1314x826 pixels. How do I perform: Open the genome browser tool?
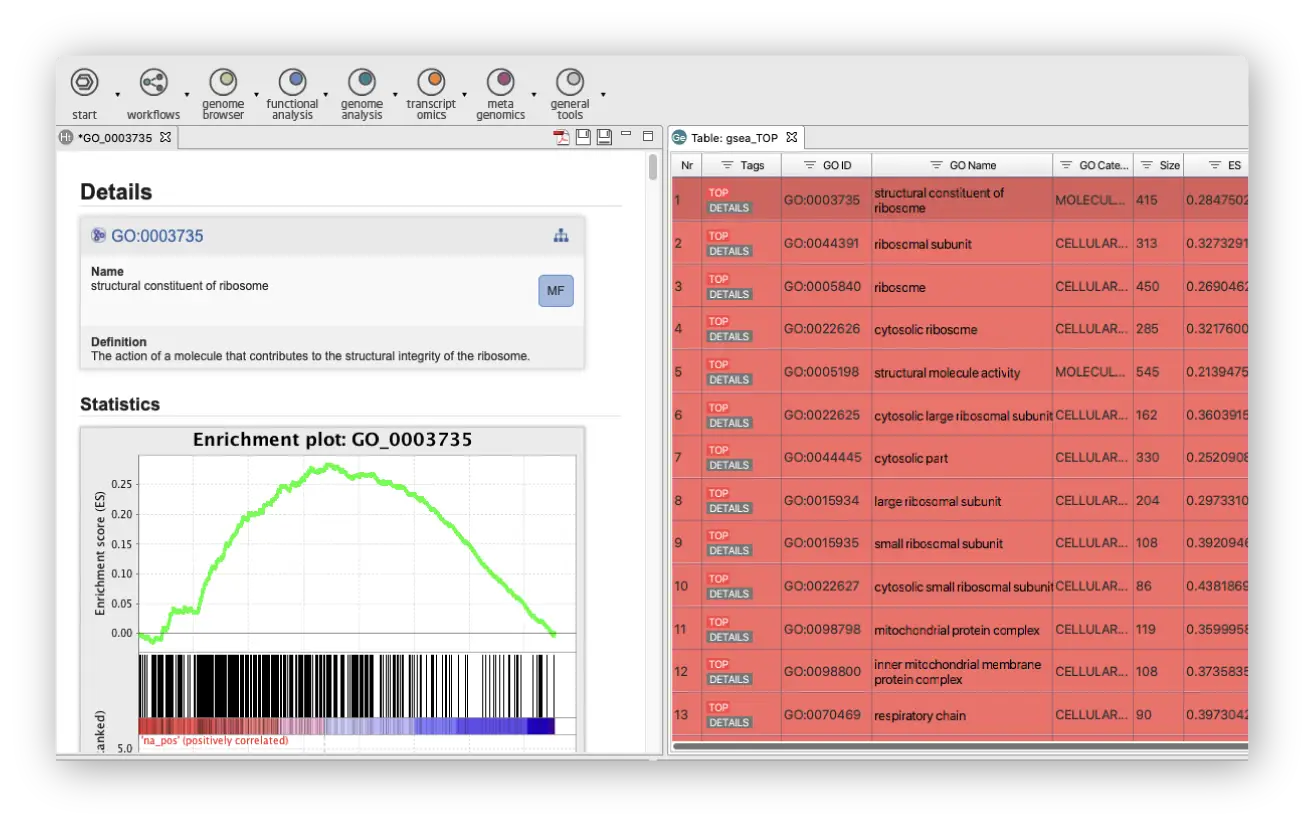223,82
